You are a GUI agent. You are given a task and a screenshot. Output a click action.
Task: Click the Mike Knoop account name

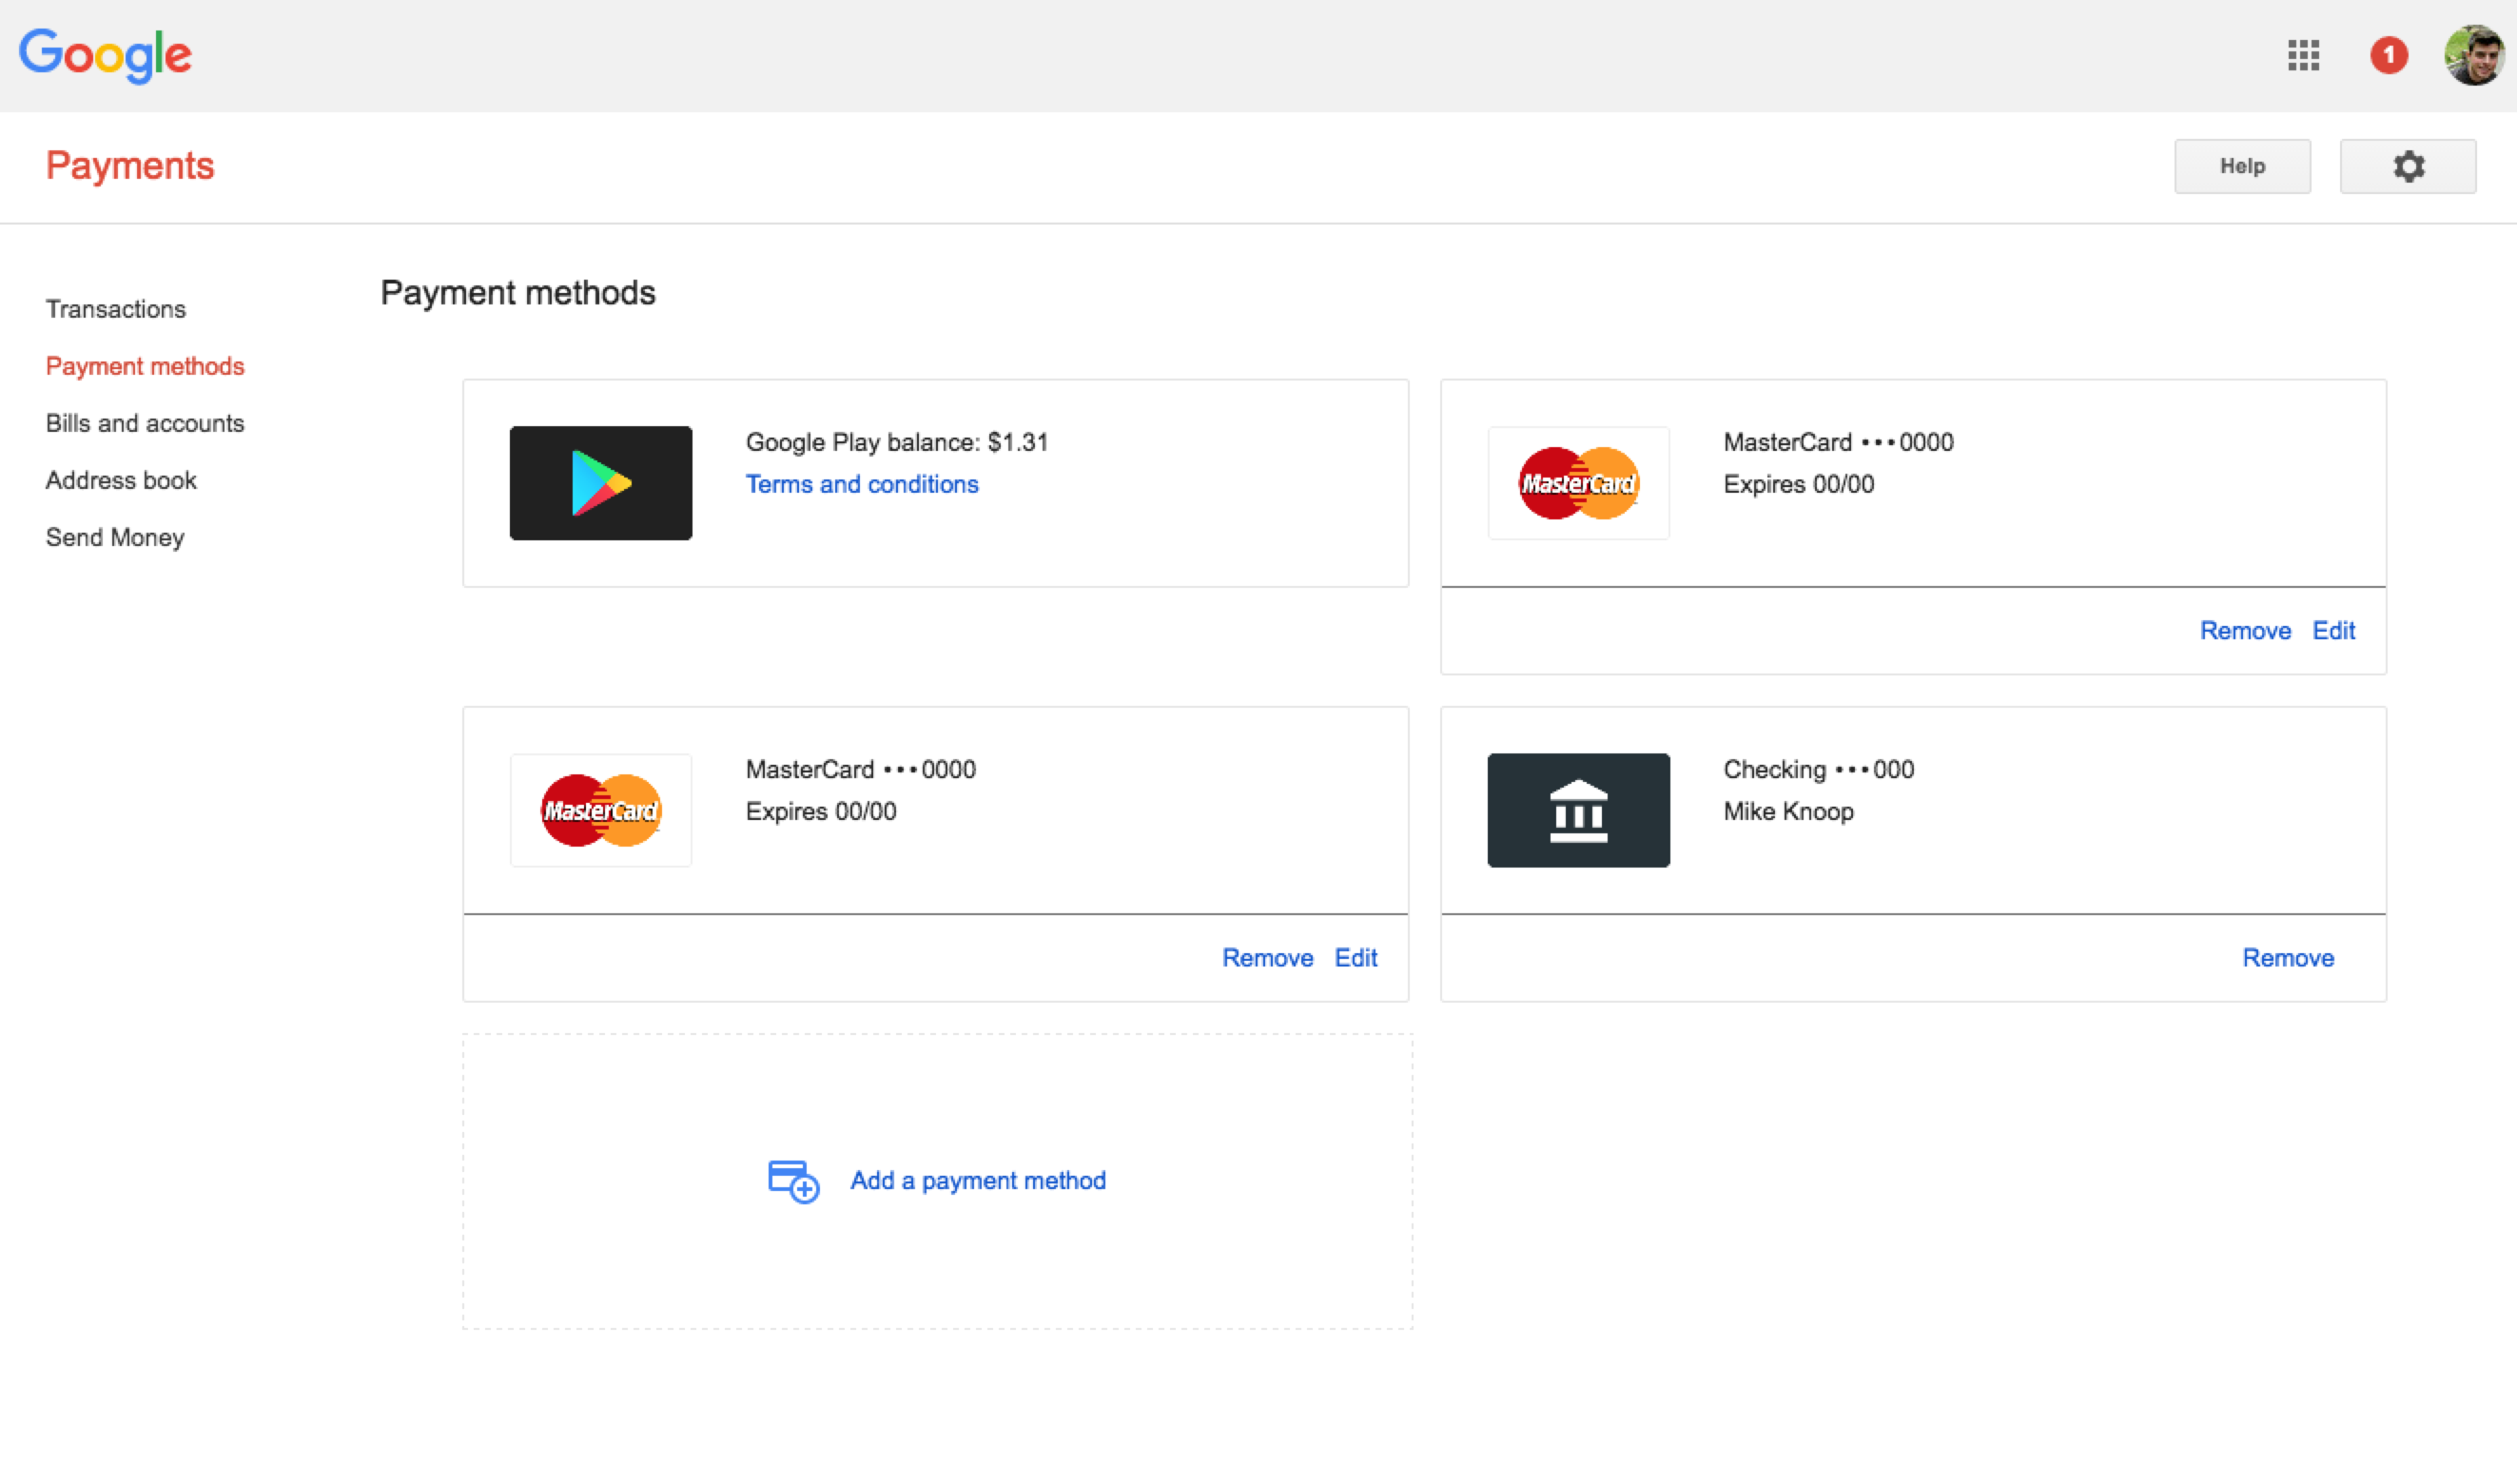[x=1788, y=811]
